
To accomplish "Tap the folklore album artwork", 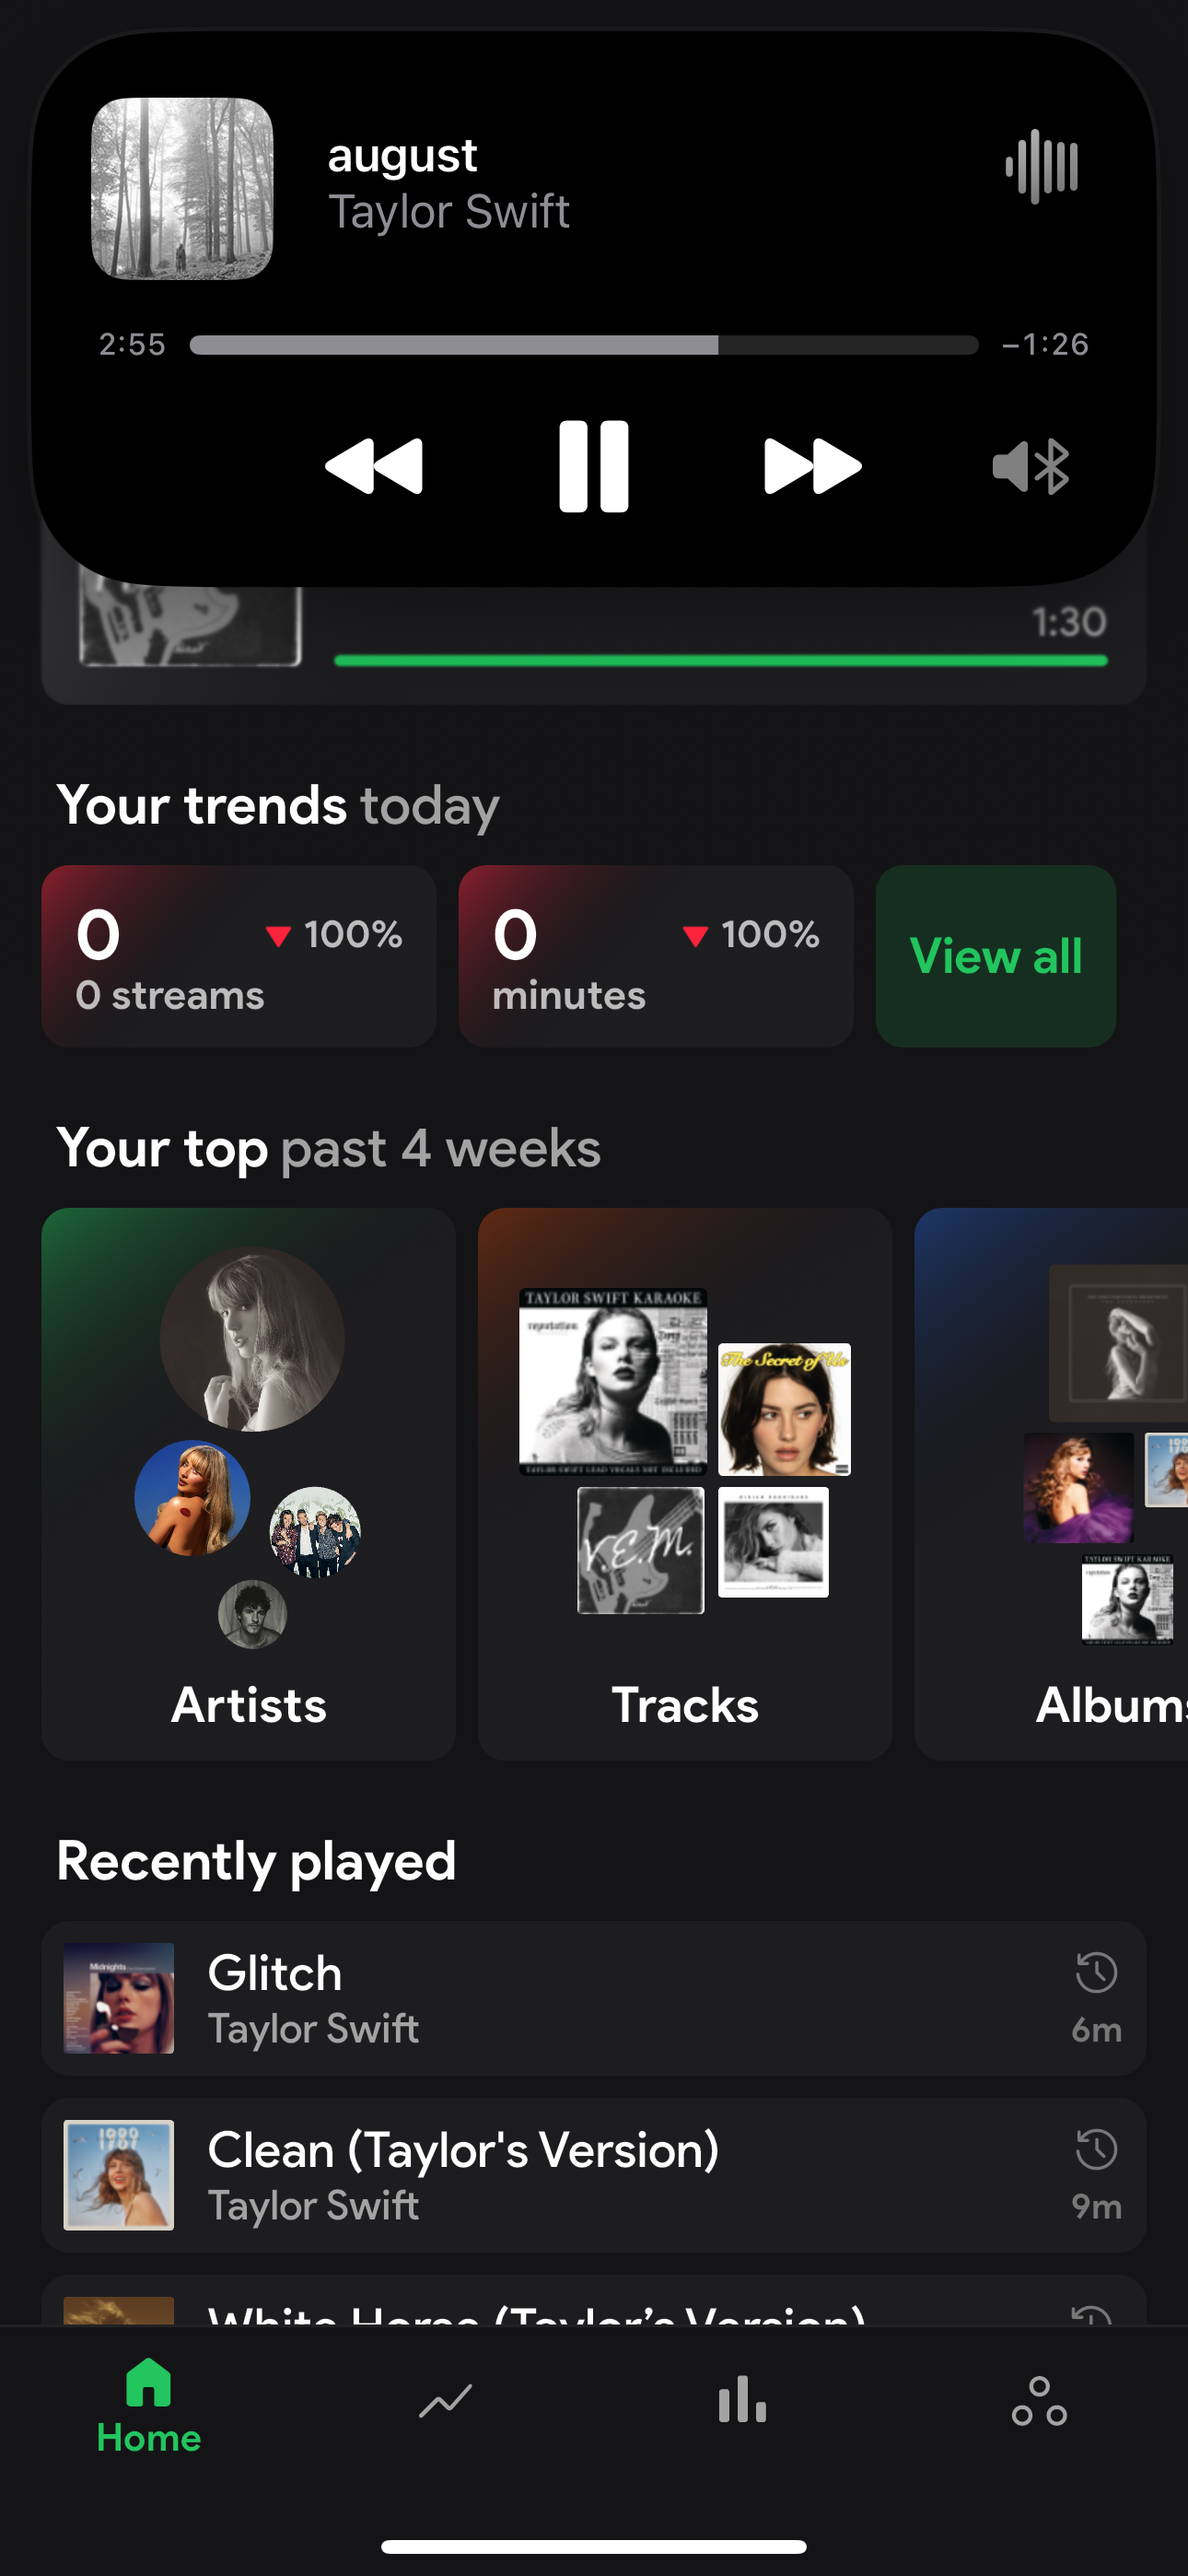I will pos(182,188).
